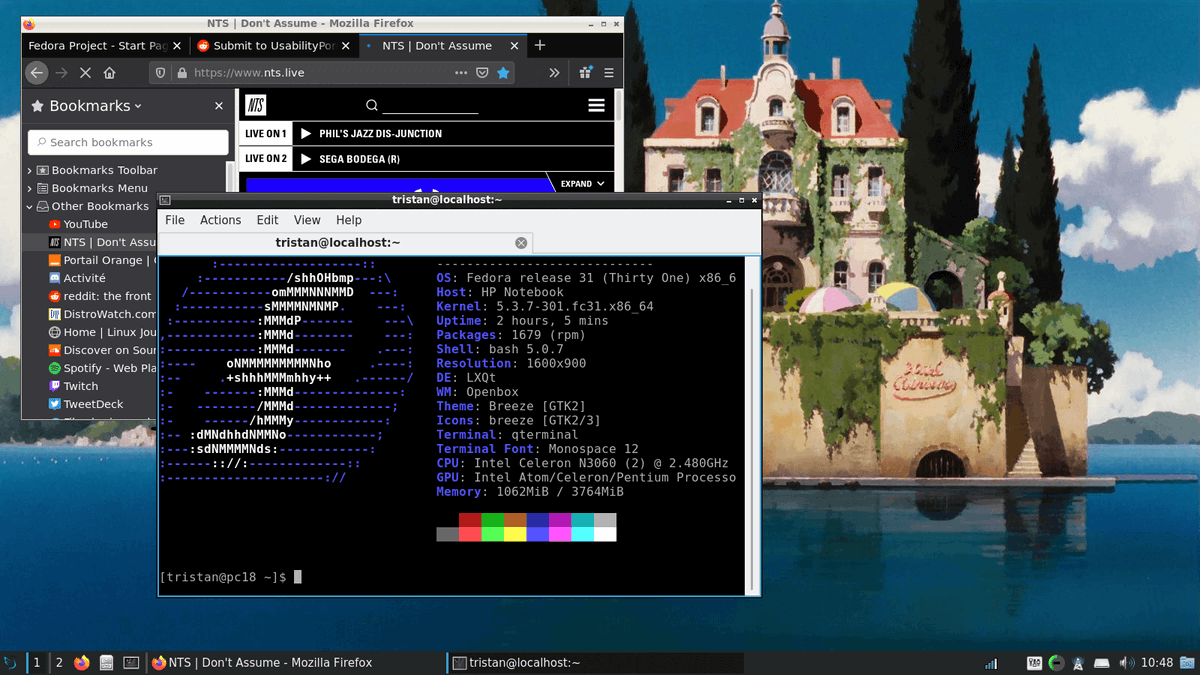Click the NTS logo on the webpage
Screen dimensions: 1200x675
tap(255, 106)
